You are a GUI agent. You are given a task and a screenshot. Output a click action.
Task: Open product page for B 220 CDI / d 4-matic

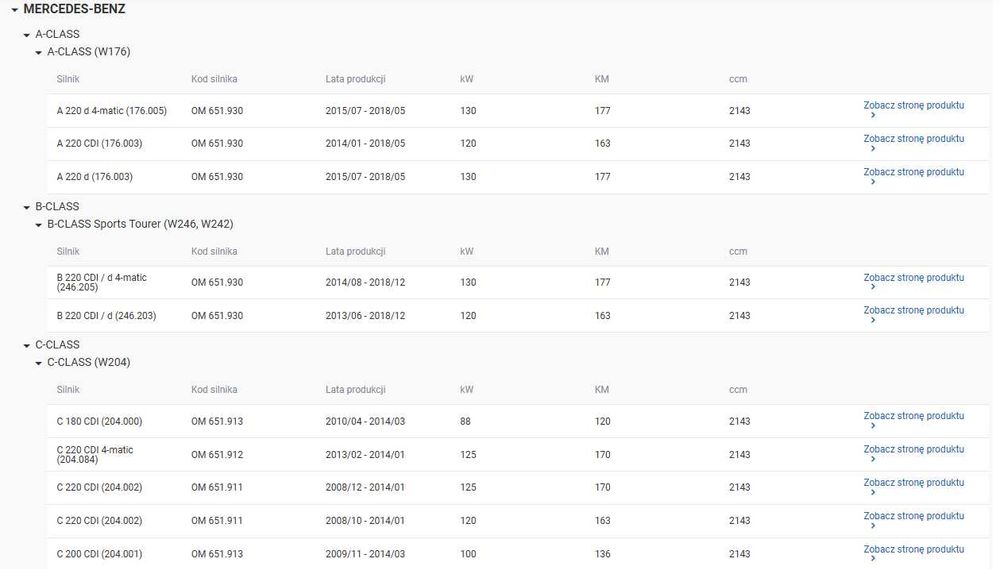click(913, 277)
